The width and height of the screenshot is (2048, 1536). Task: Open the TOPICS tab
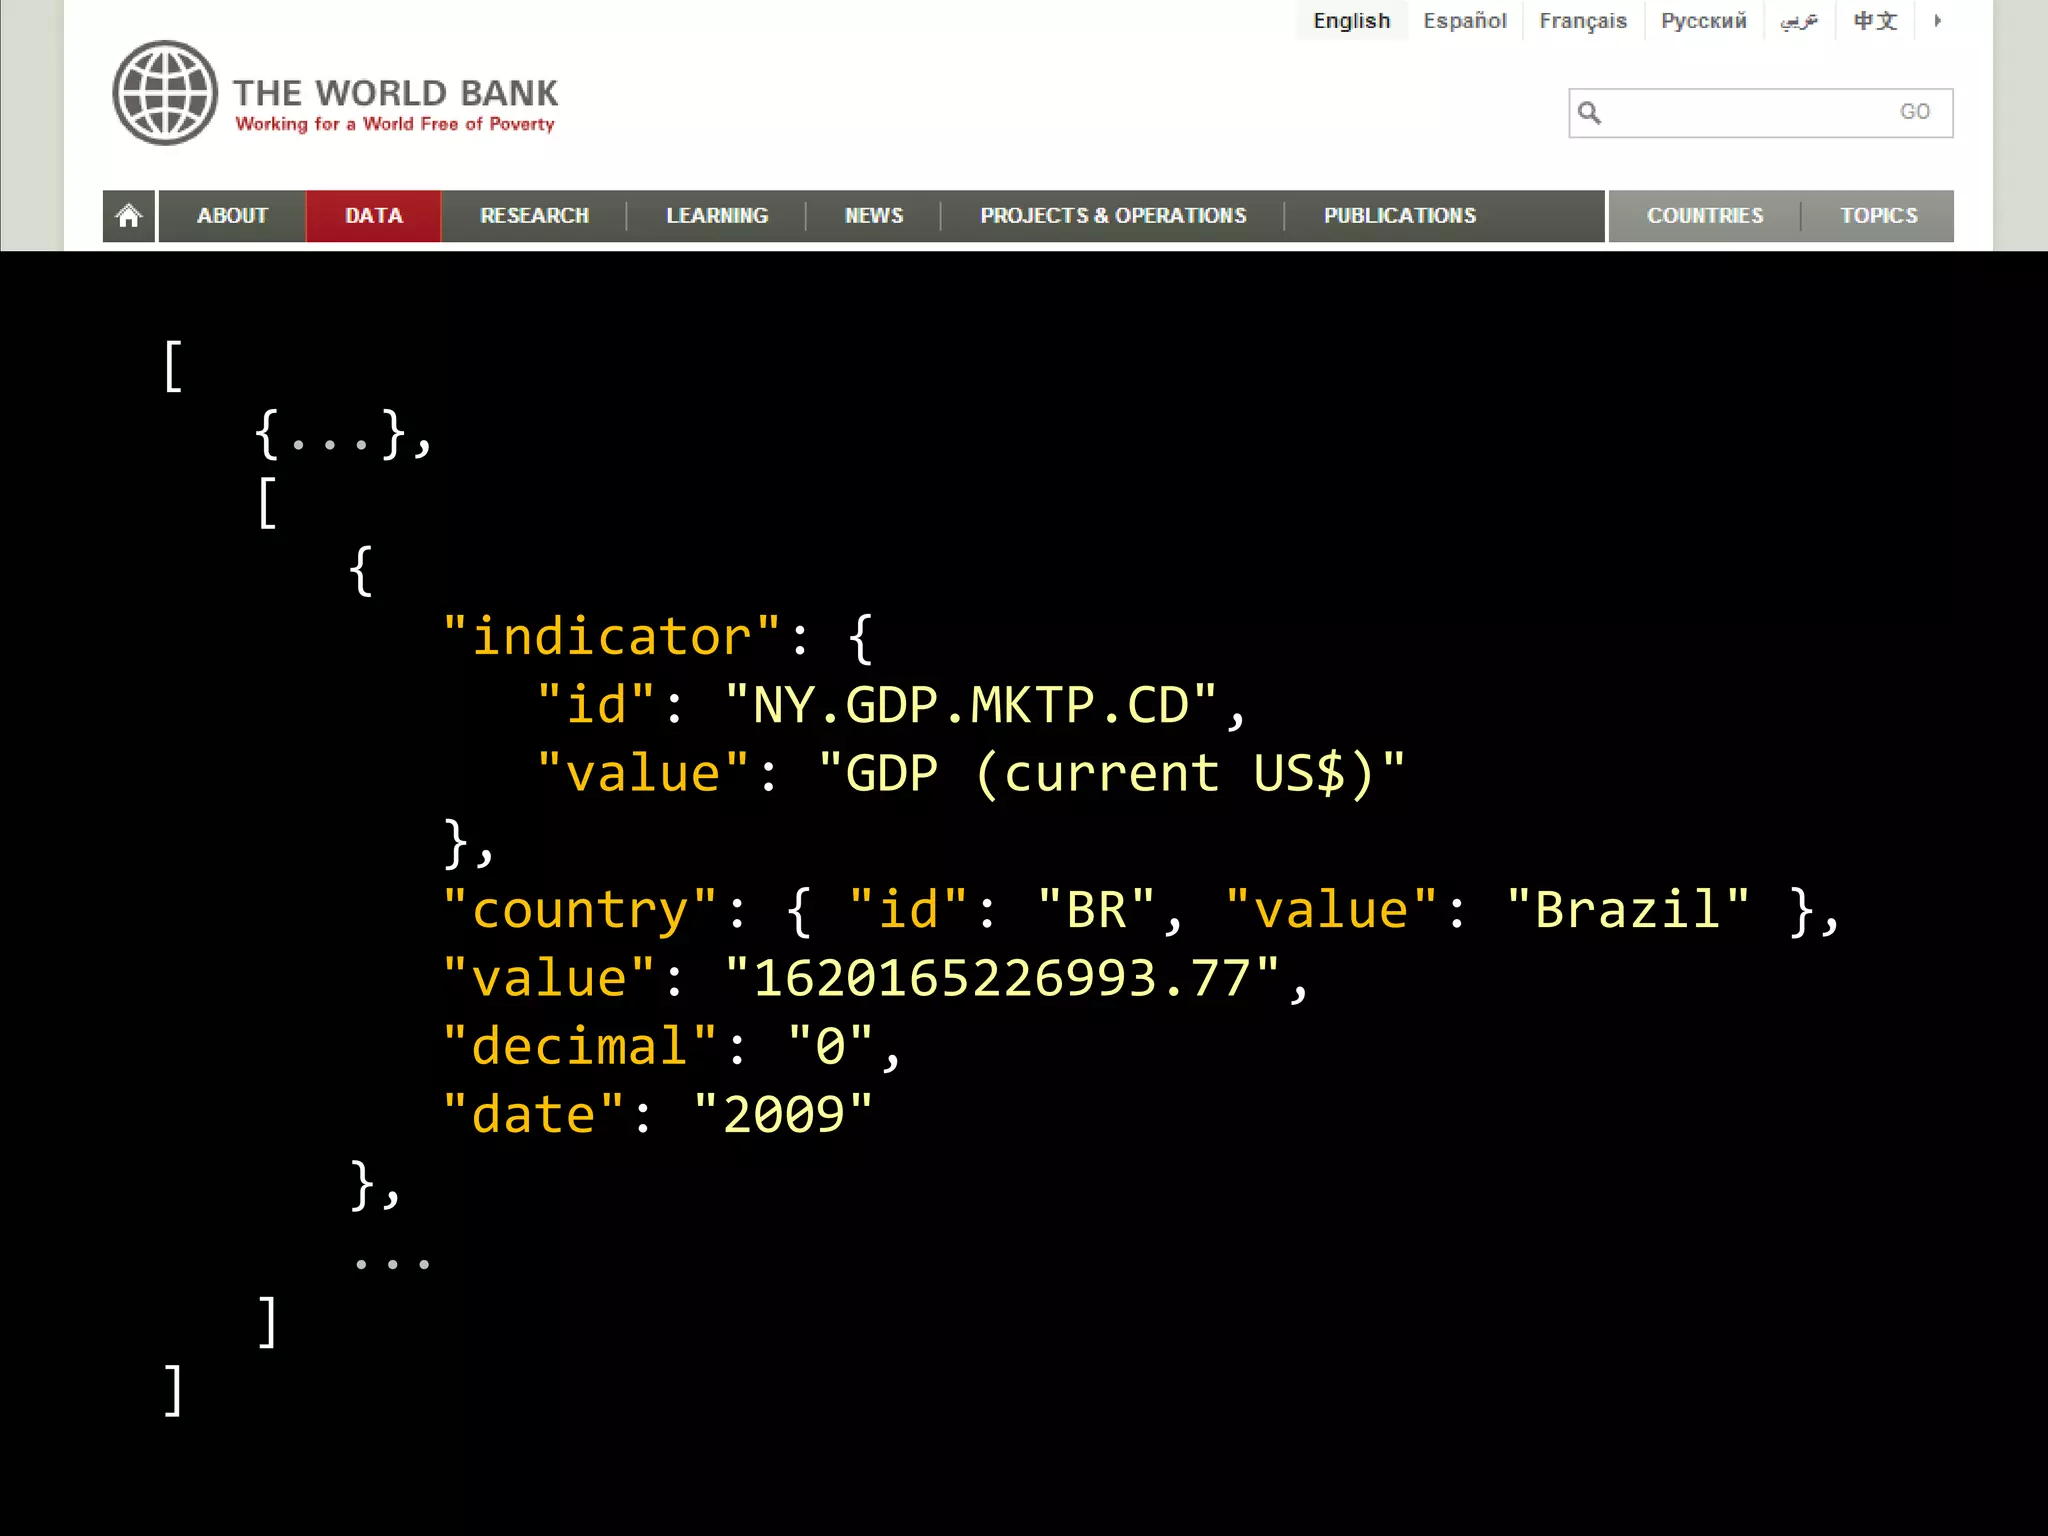[x=1878, y=215]
